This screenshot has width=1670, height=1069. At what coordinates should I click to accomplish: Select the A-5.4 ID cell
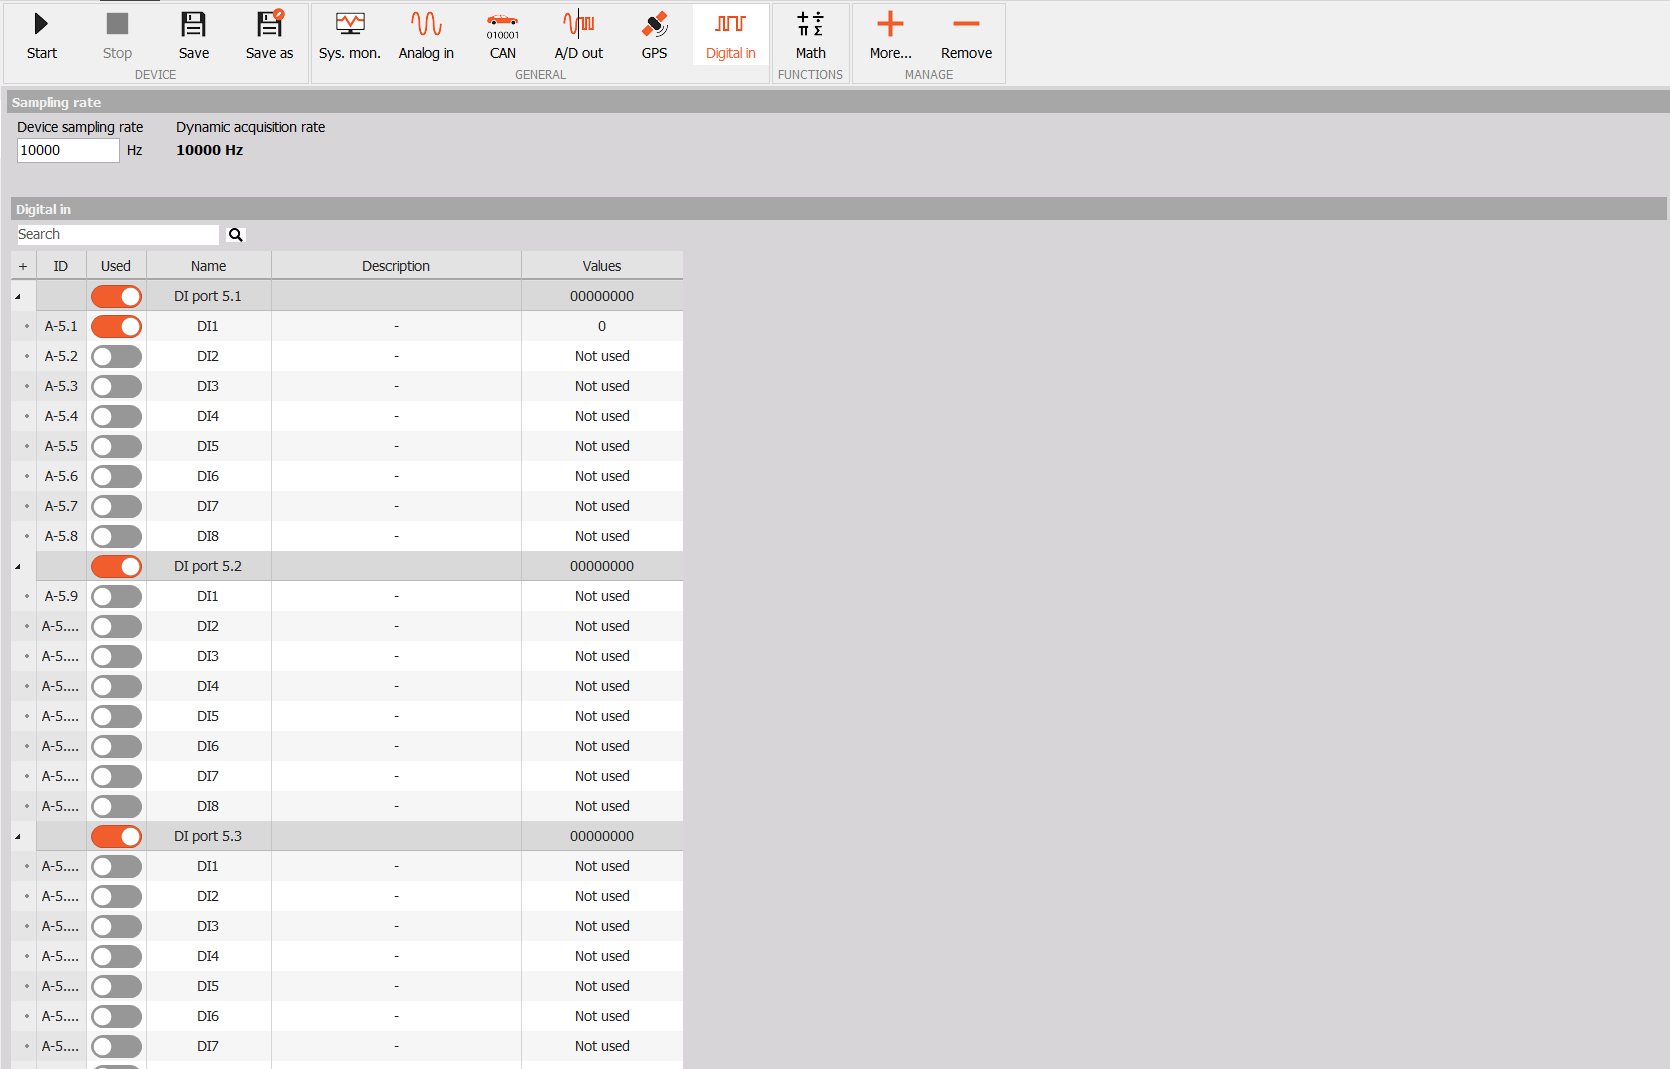point(61,416)
